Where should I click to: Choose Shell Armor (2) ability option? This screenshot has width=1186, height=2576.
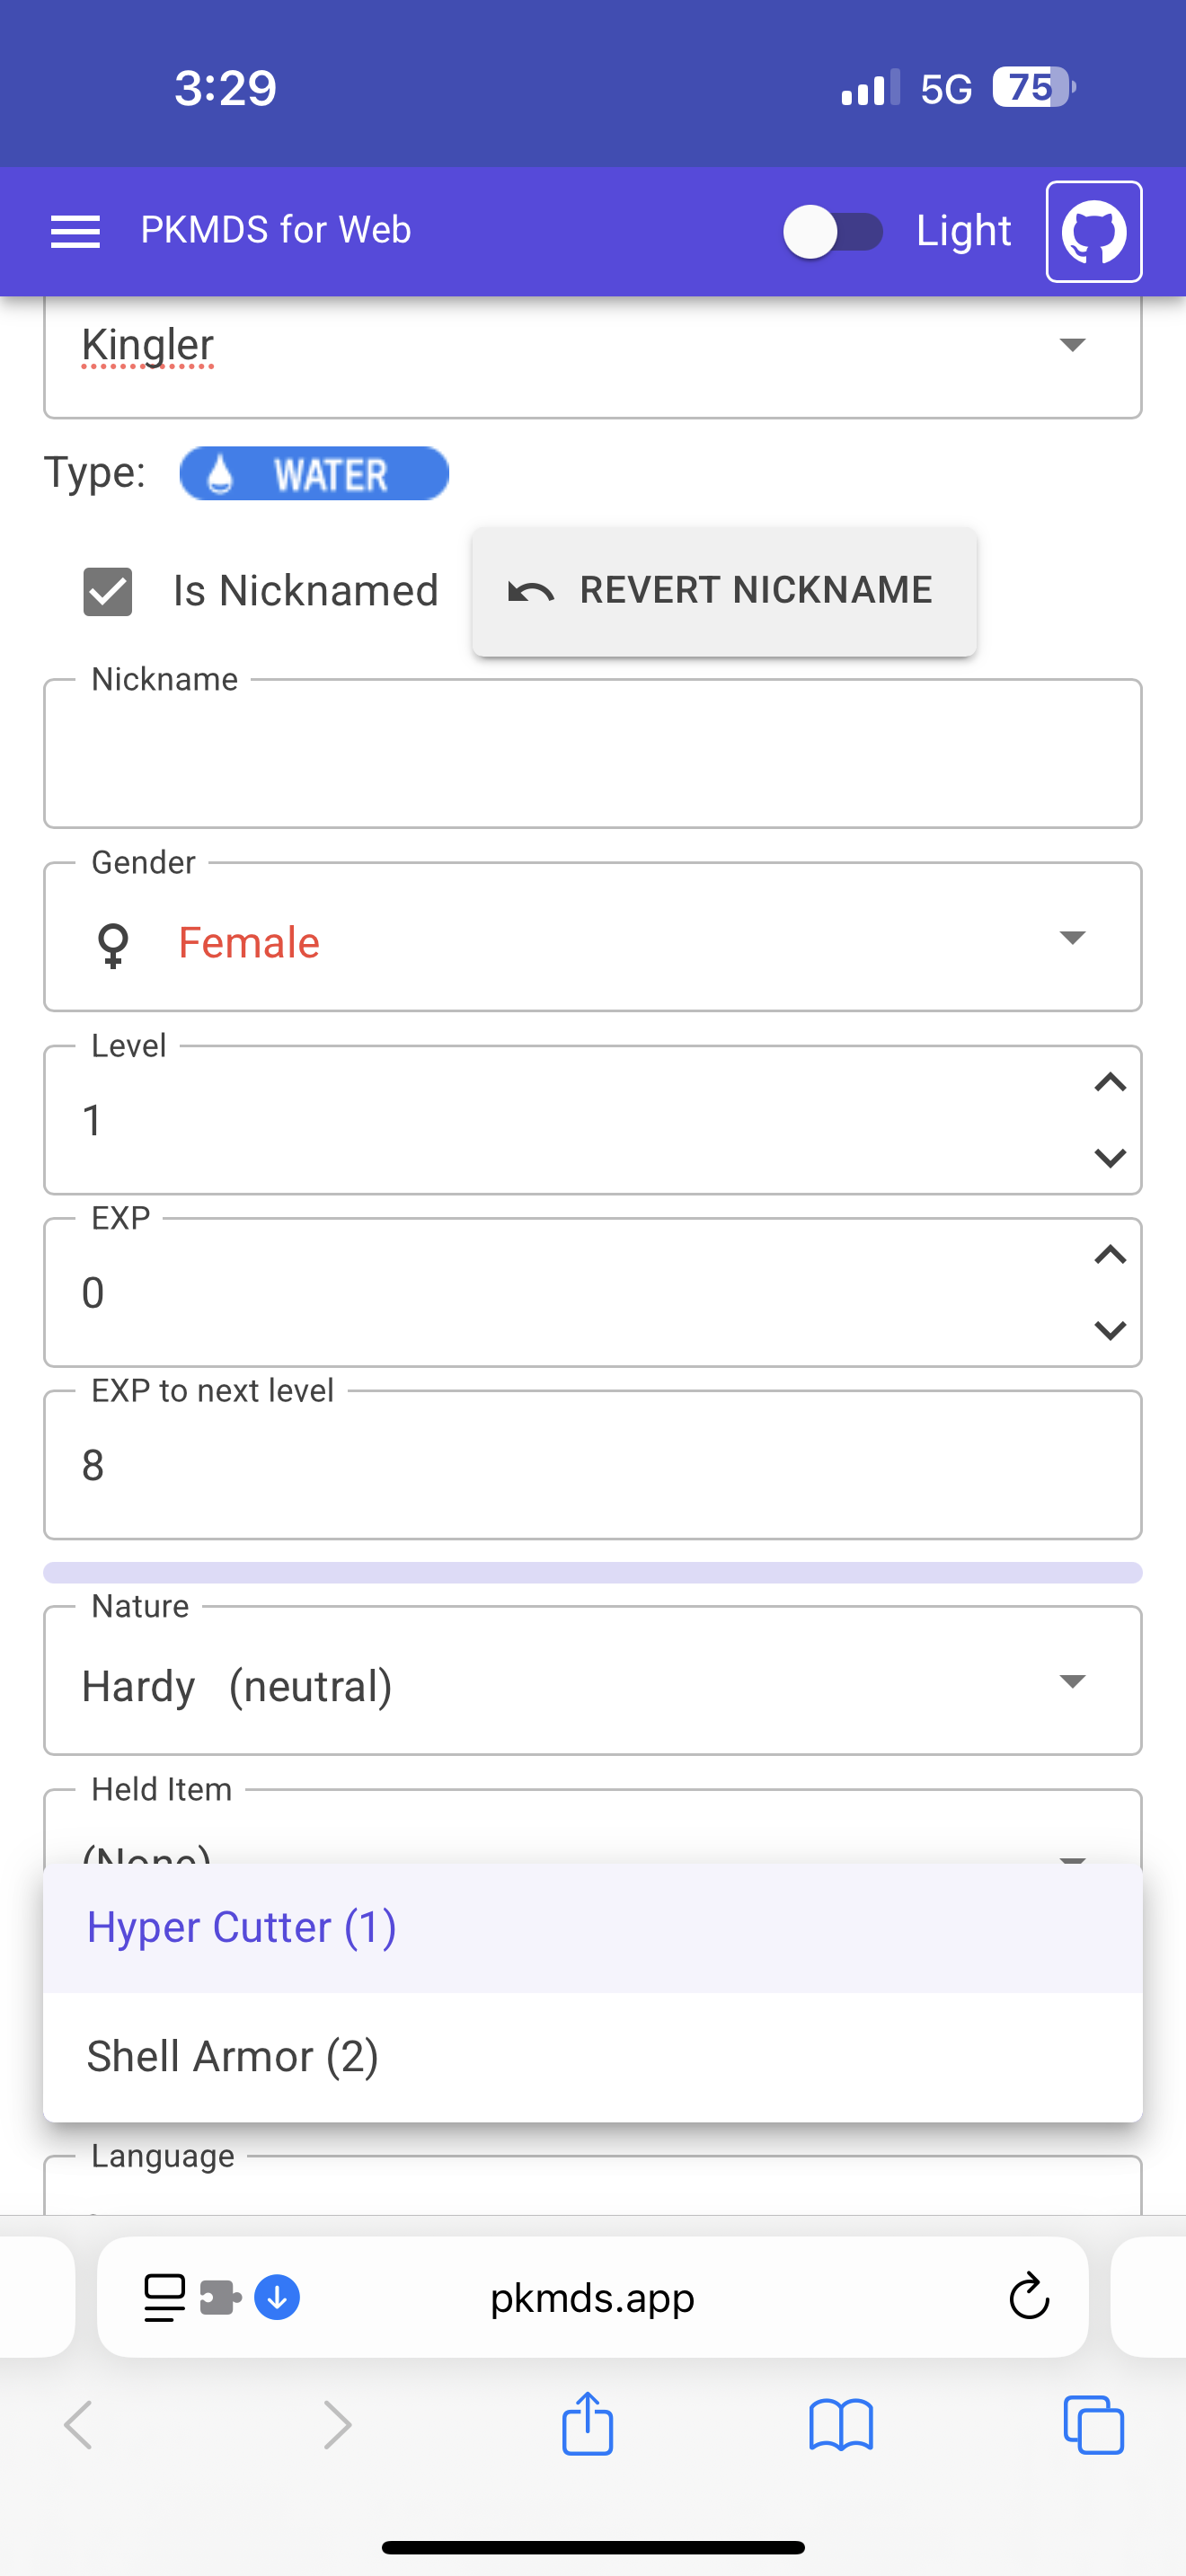point(592,2057)
